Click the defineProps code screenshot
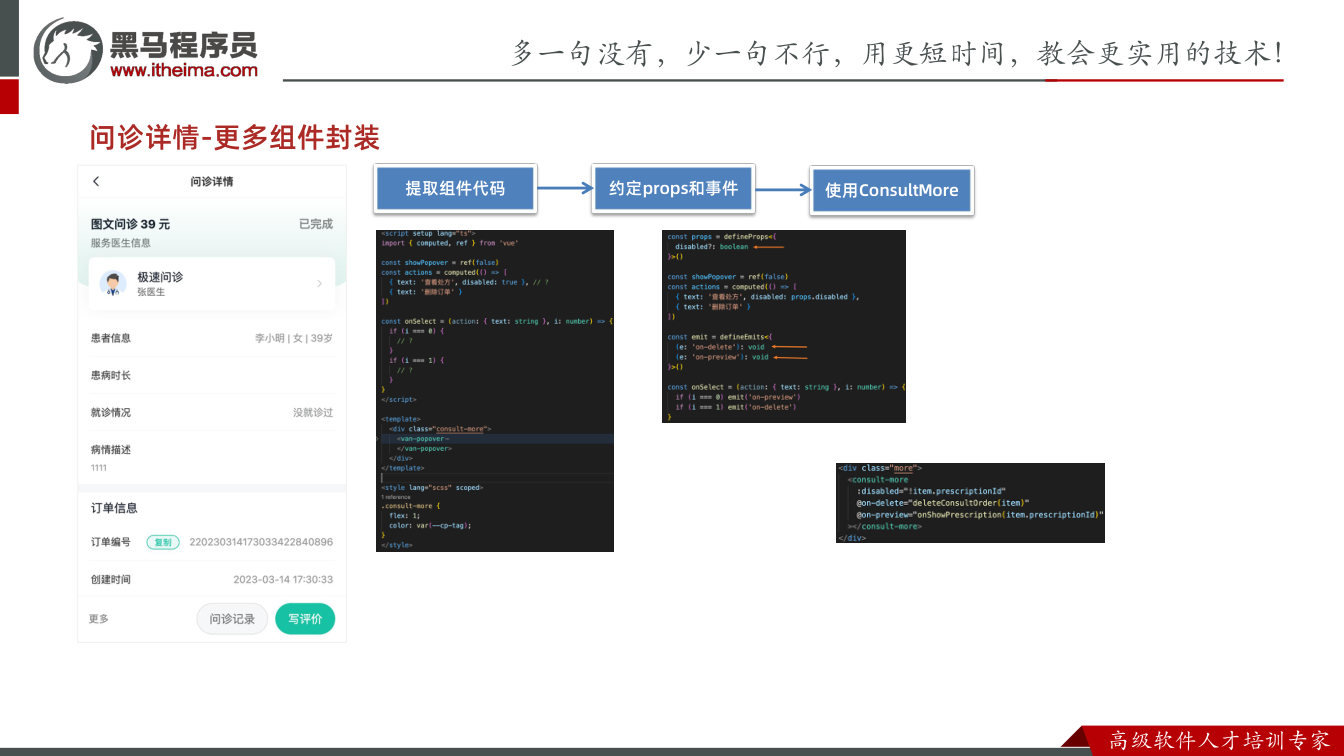The image size is (1344, 756). coord(784,326)
